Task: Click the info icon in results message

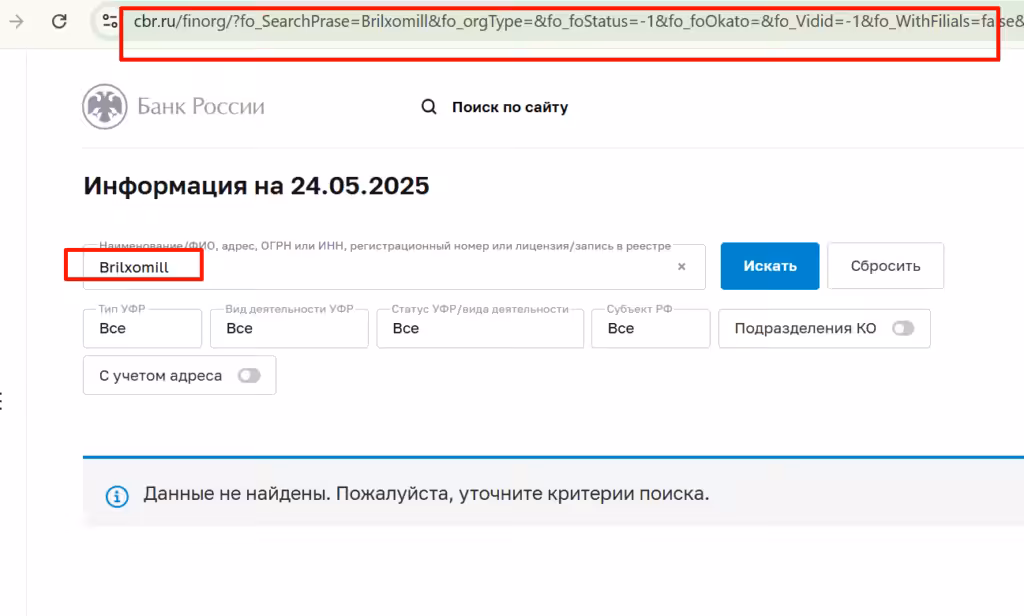Action: coord(117,496)
